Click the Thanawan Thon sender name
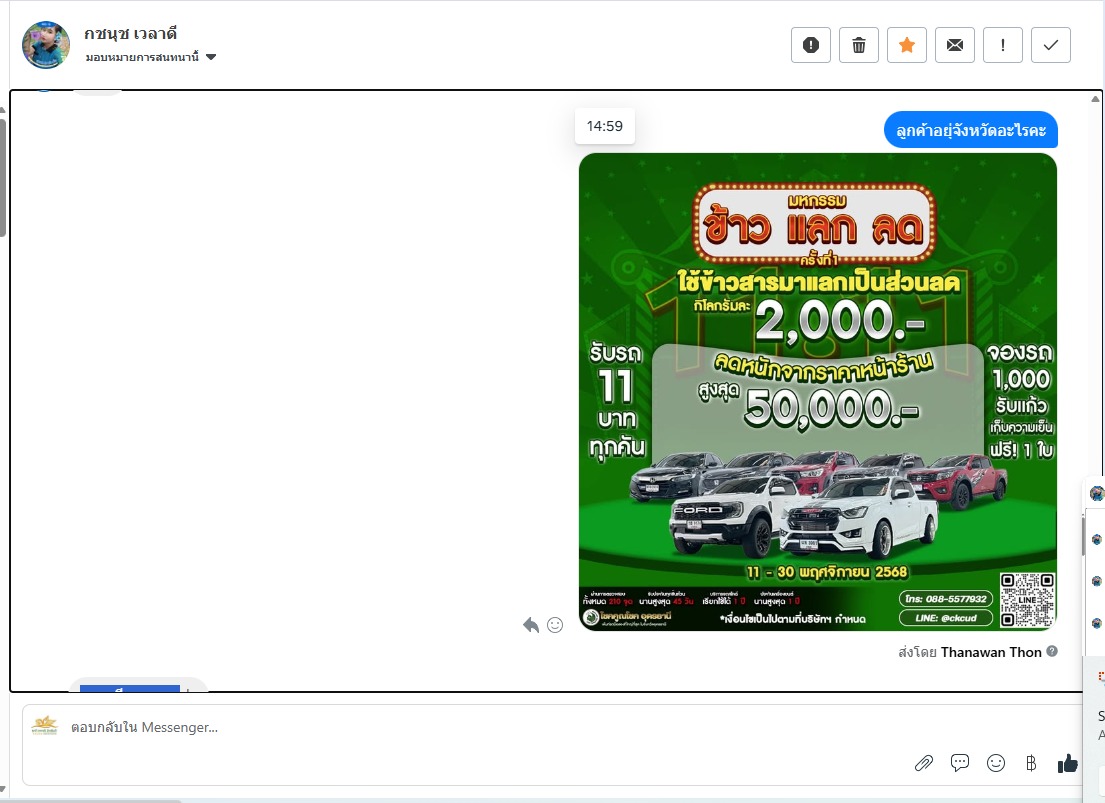Viewport: 1105px width, 803px height. point(991,652)
